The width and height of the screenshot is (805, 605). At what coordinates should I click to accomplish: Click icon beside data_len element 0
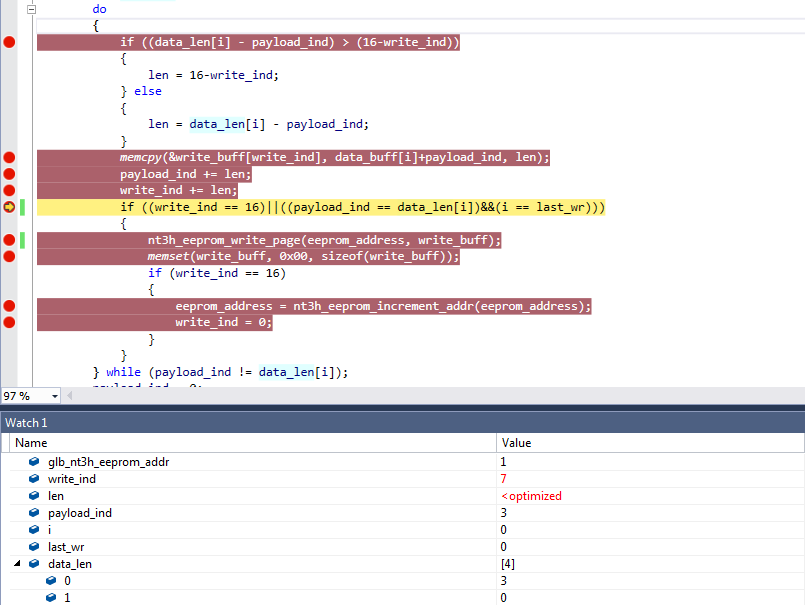pyautogui.click(x=51, y=580)
